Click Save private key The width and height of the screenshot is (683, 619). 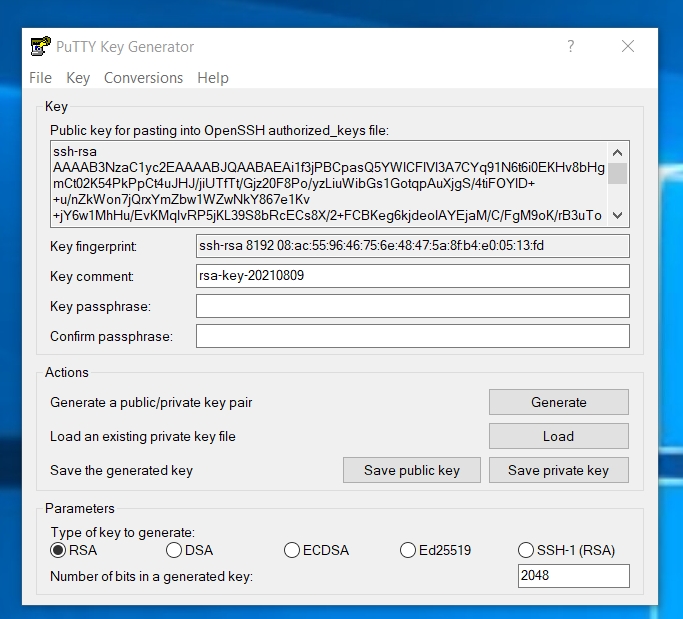[x=558, y=470]
